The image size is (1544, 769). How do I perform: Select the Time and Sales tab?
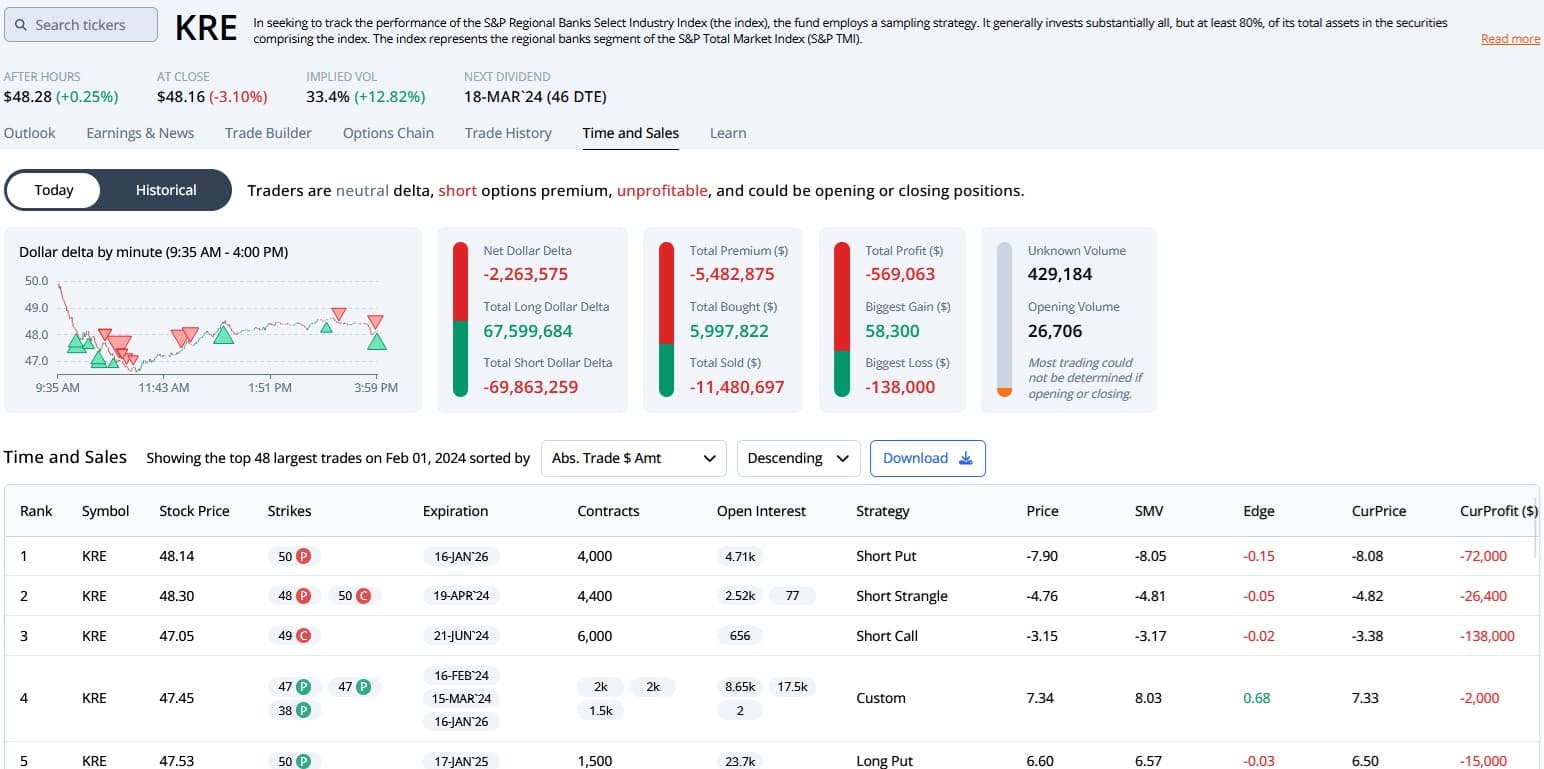tap(631, 133)
